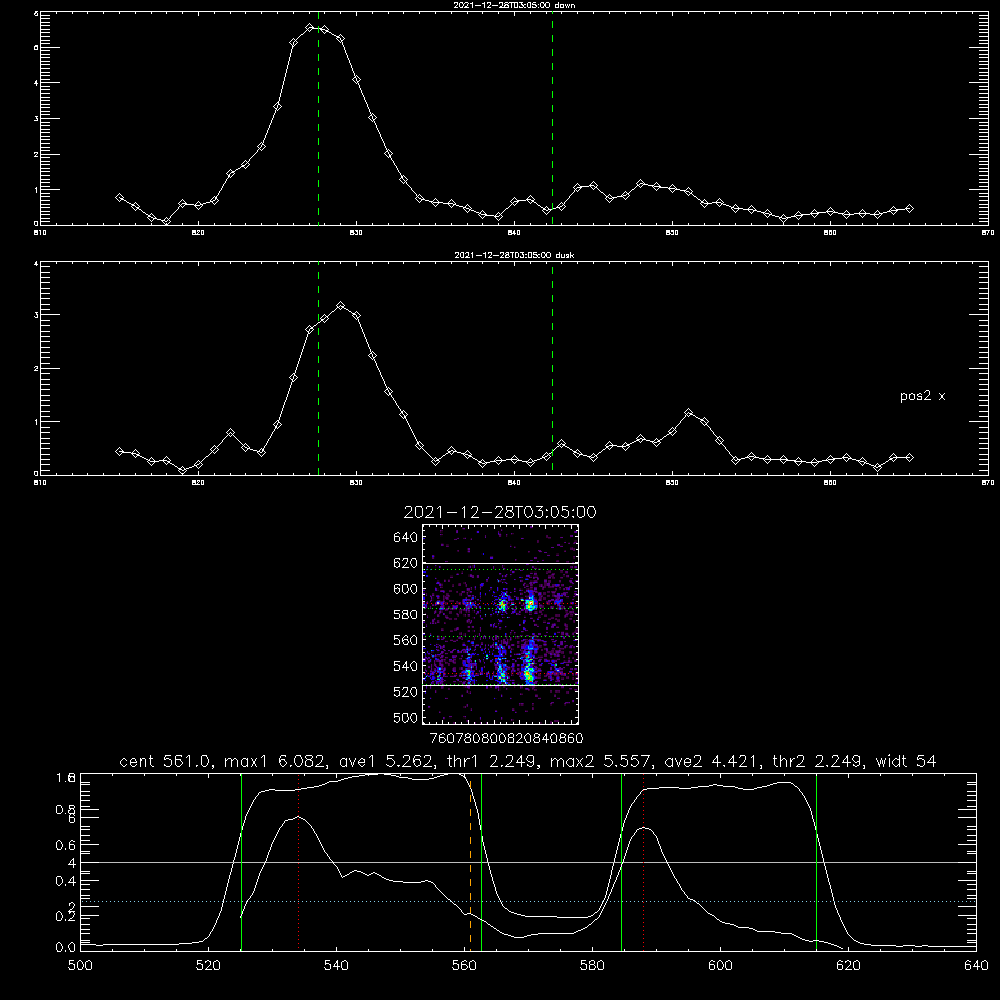Click the peak diamond marker in dawn plot
Viewport: 1000px width, 1000px height.
coord(309,27)
